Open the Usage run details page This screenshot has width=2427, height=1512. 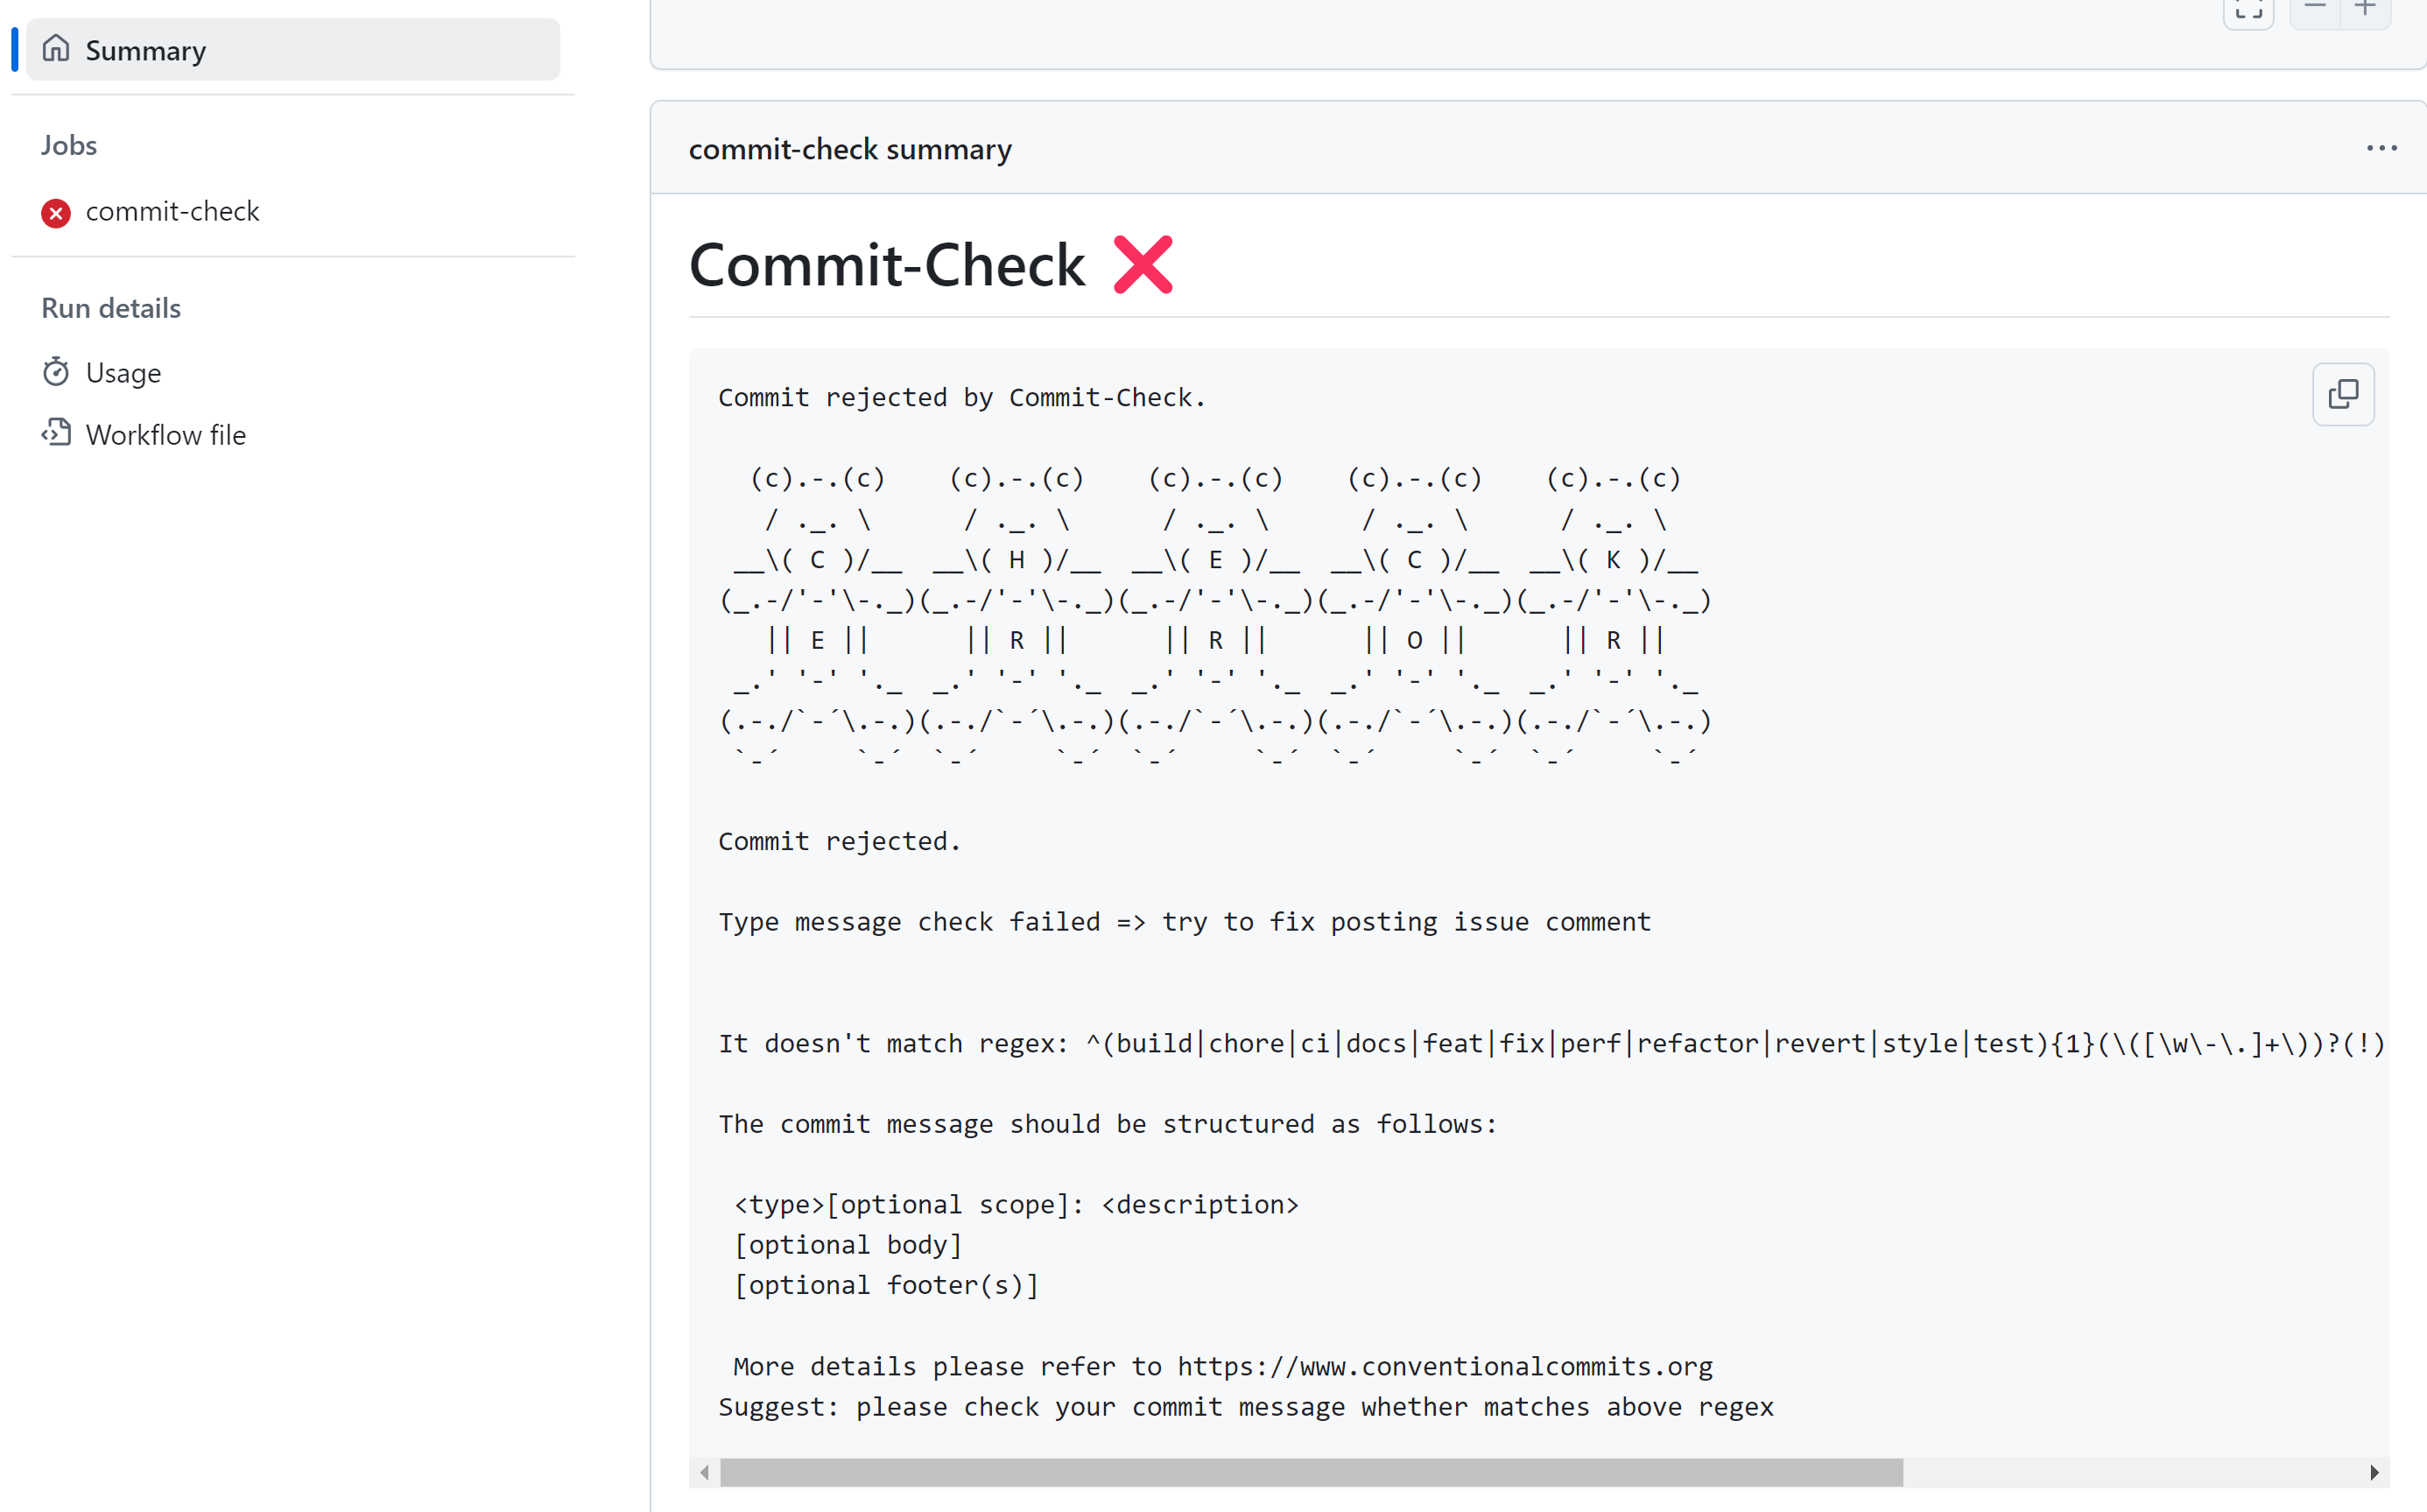[123, 373]
